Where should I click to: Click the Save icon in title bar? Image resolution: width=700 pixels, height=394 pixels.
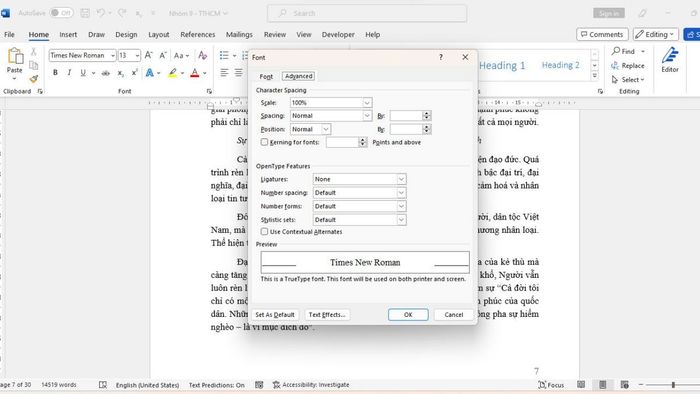coord(85,13)
